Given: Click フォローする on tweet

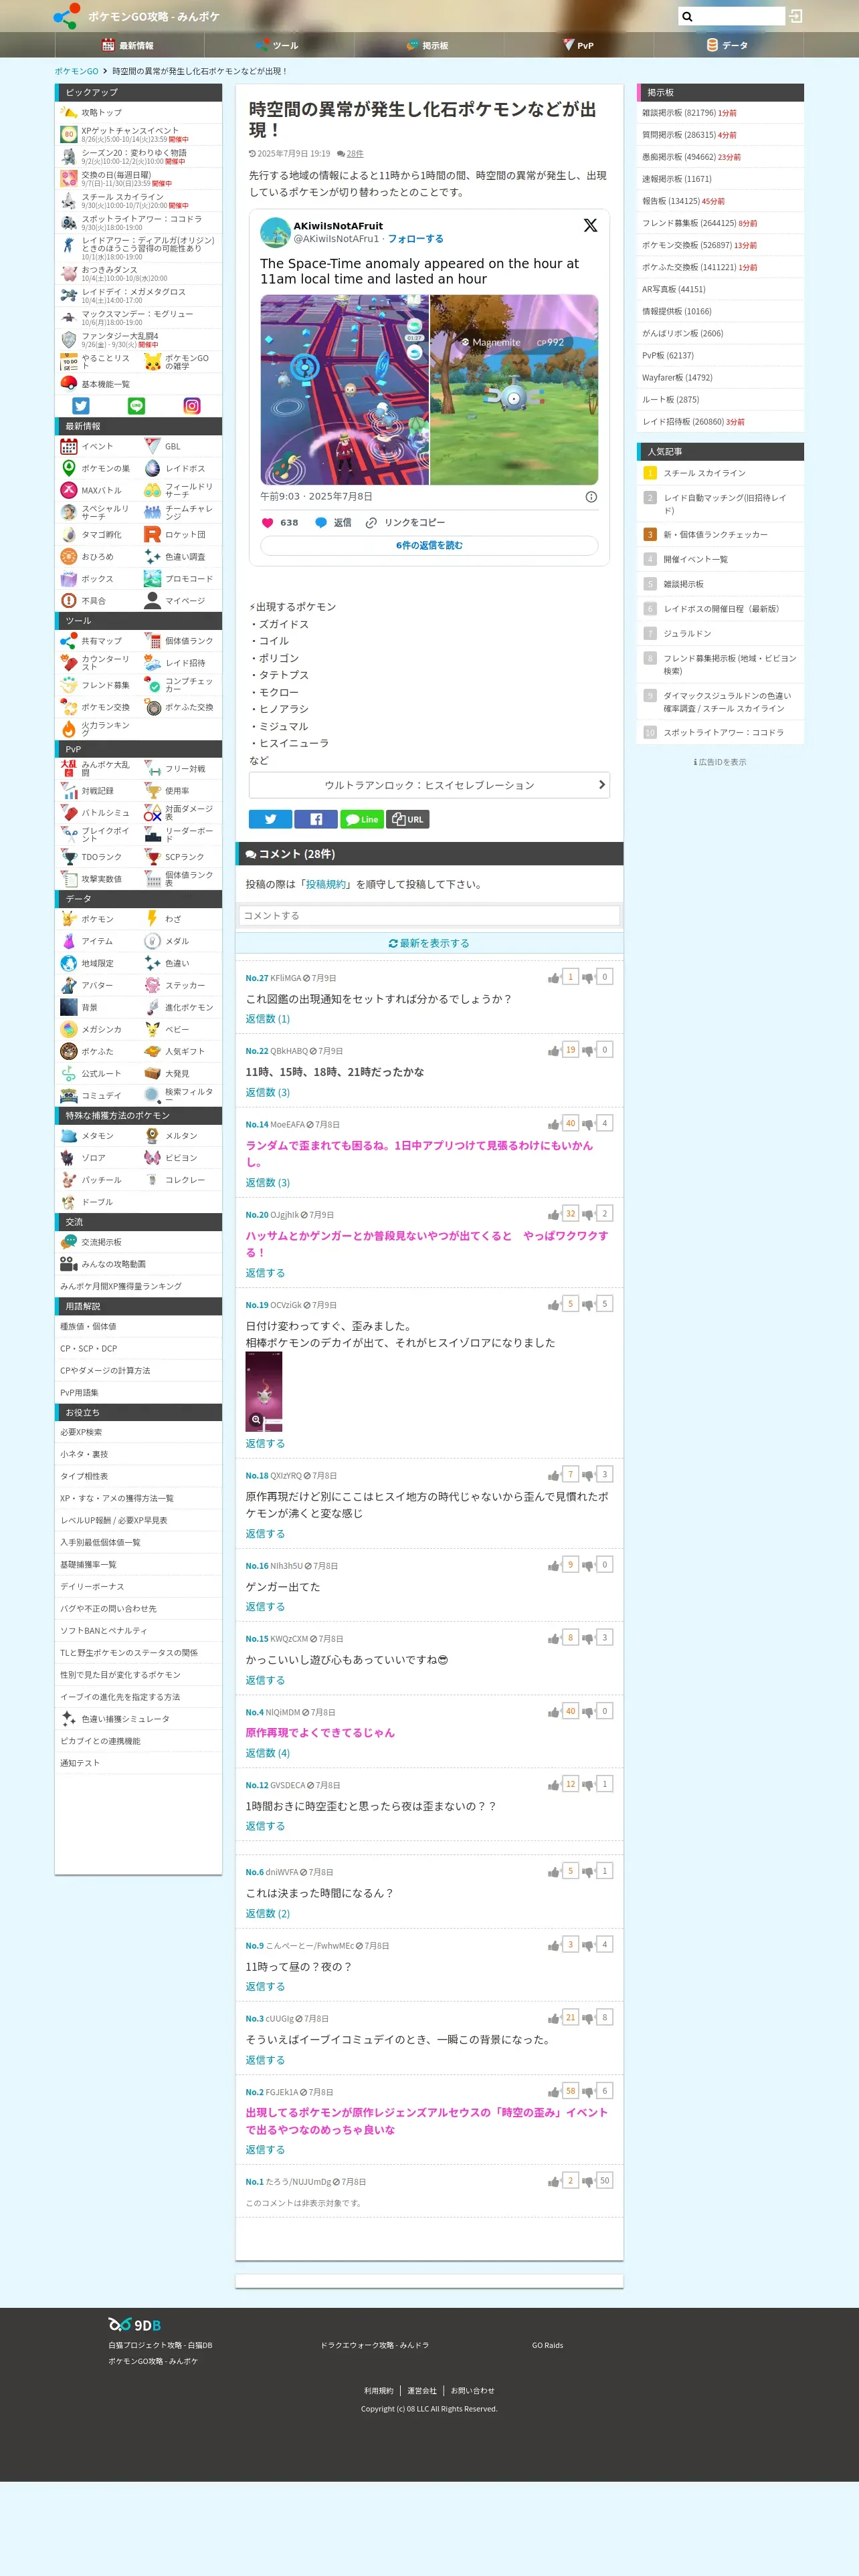Looking at the screenshot, I should click(x=415, y=239).
